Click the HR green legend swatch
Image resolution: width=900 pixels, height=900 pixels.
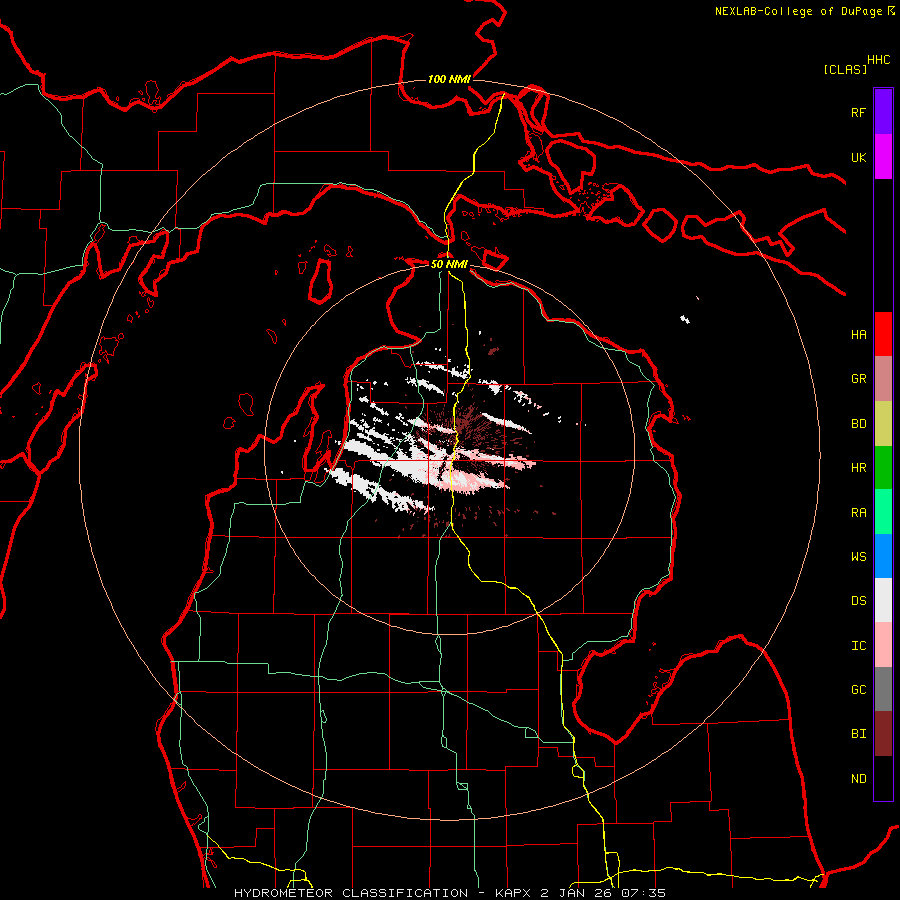tap(883, 467)
